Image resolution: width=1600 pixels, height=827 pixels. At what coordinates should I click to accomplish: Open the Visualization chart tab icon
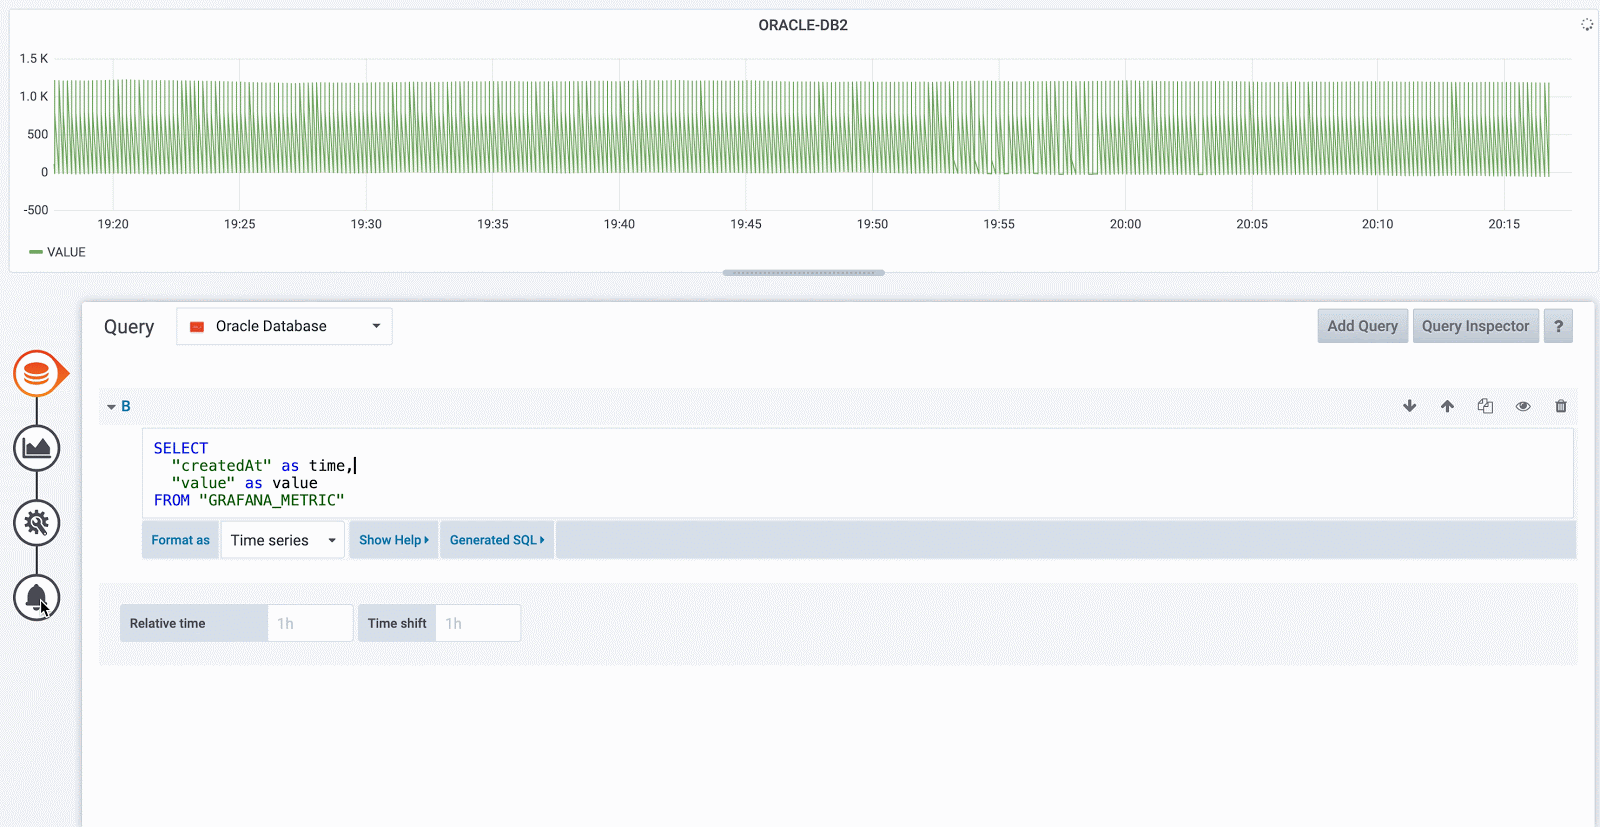click(37, 448)
